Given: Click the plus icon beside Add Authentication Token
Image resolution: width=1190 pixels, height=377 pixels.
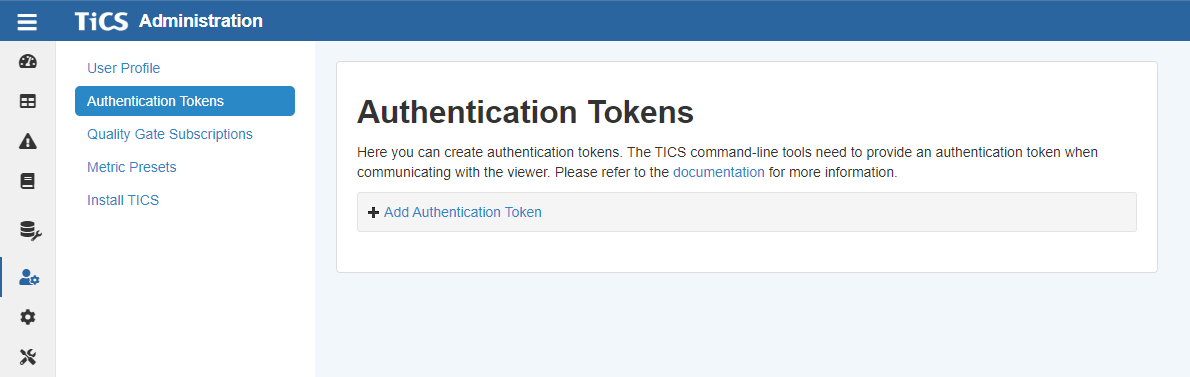Looking at the screenshot, I should pos(373,212).
